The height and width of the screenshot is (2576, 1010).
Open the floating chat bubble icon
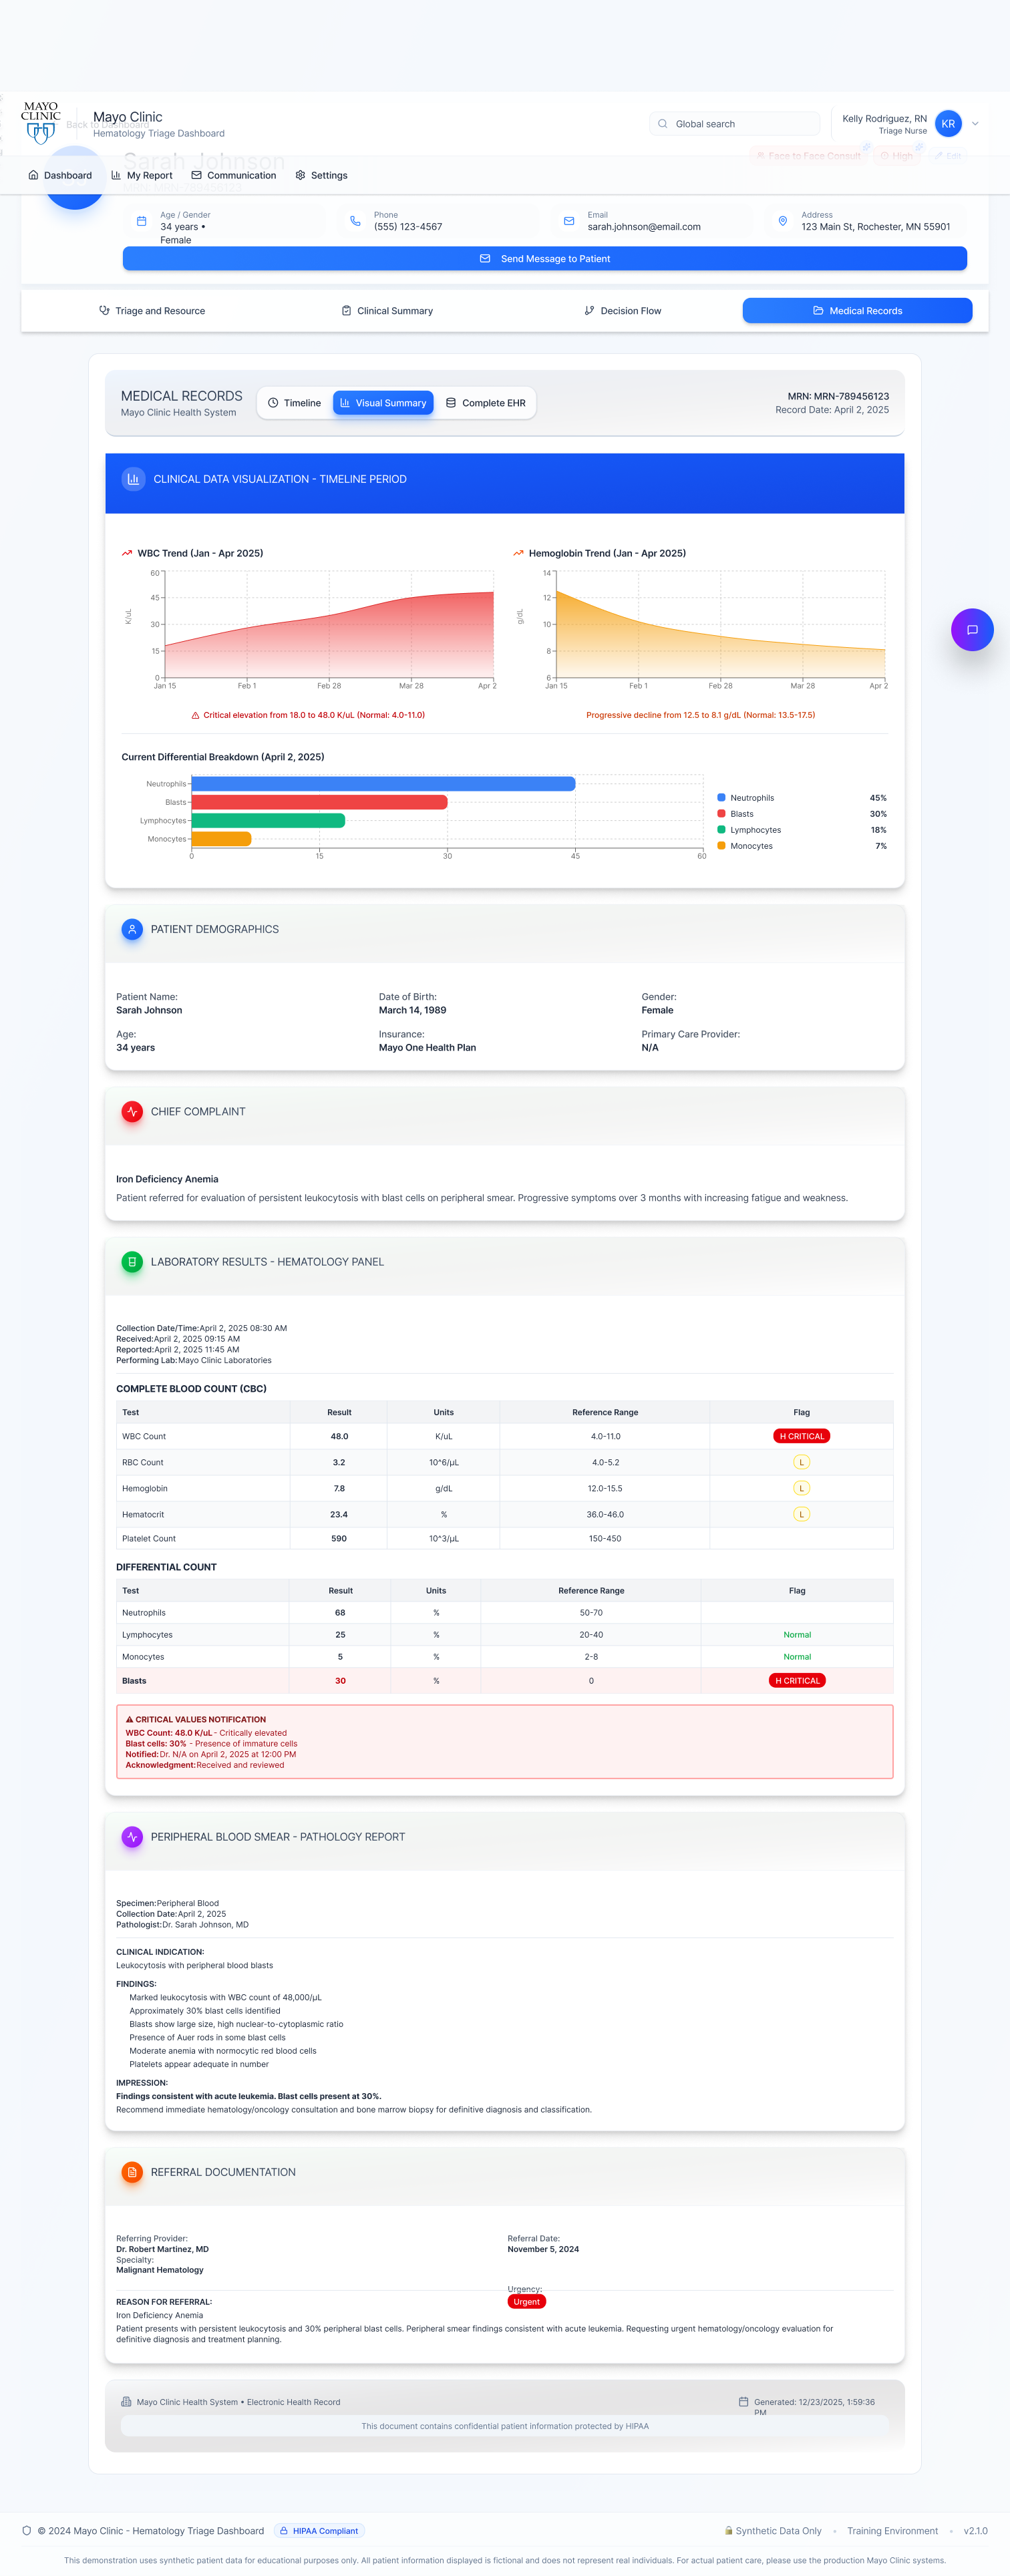(x=971, y=630)
